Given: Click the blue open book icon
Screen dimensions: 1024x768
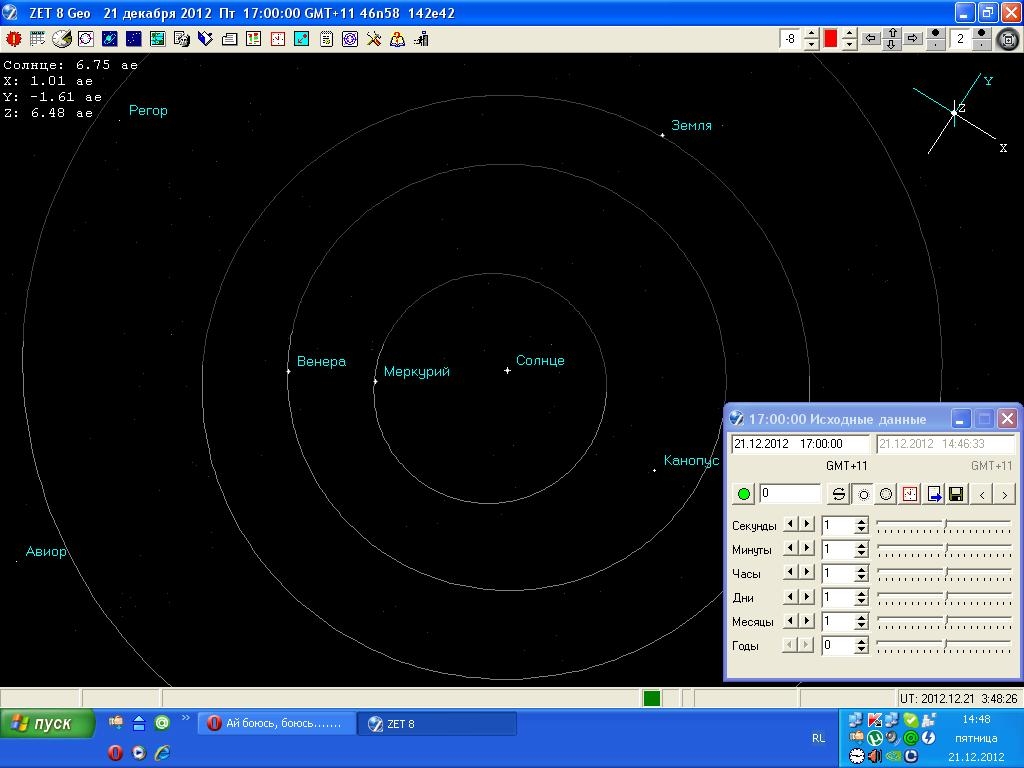Looking at the screenshot, I should 205,39.
